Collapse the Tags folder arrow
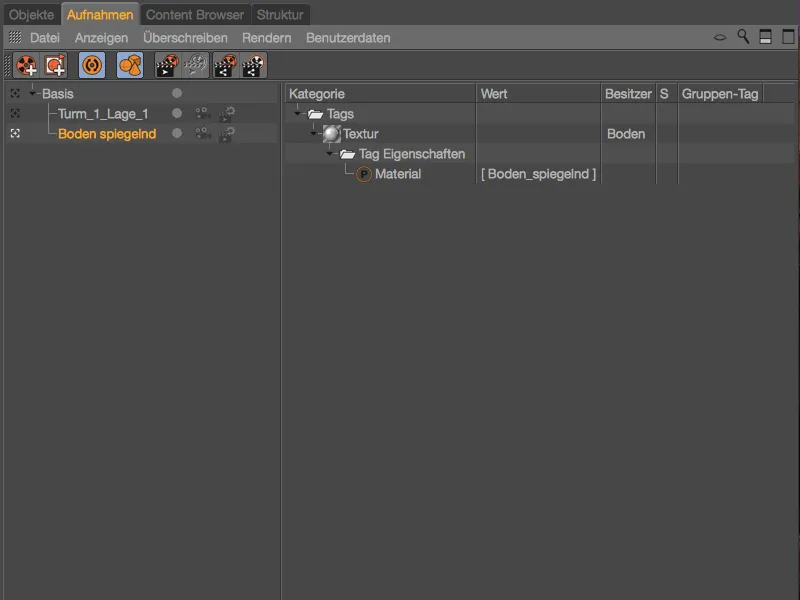The height and width of the screenshot is (600, 800). click(297, 113)
